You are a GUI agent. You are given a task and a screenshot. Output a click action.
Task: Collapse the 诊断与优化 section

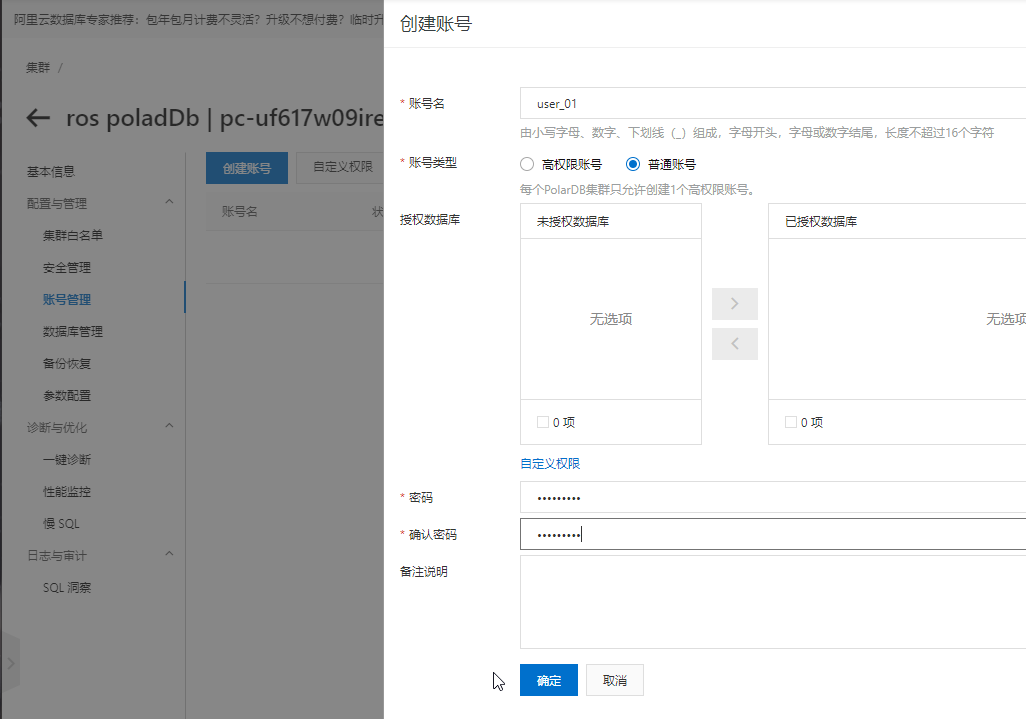pos(169,427)
